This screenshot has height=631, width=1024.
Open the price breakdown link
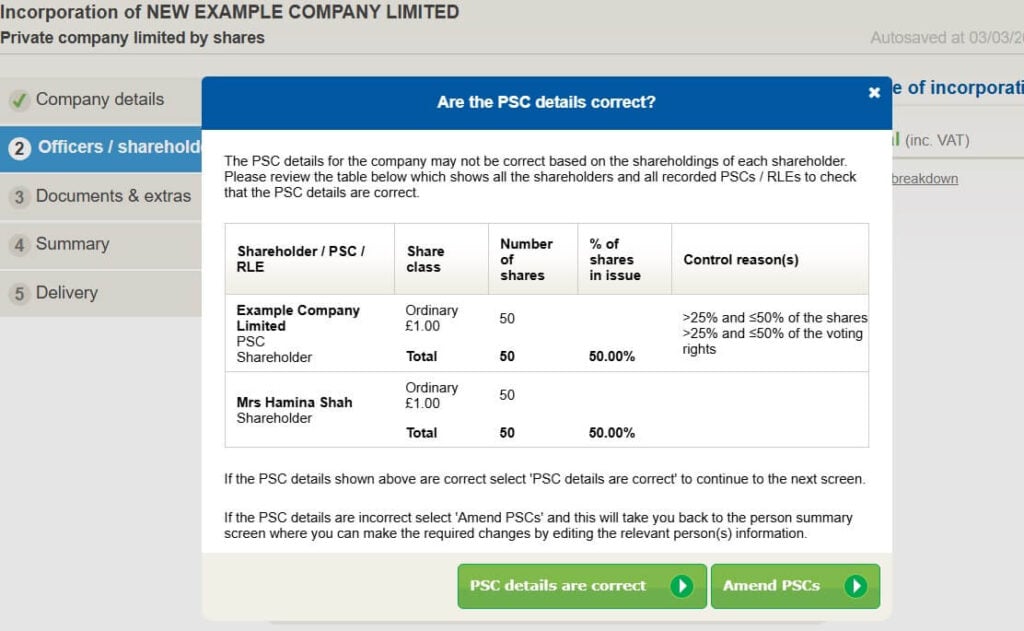924,179
